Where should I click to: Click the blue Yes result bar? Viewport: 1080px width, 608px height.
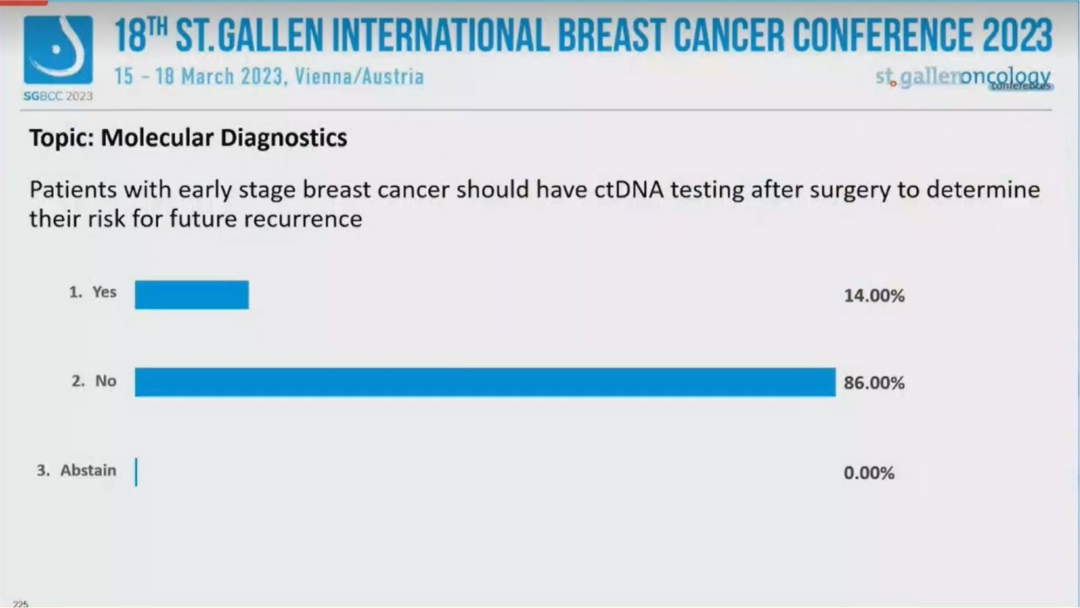click(x=191, y=295)
